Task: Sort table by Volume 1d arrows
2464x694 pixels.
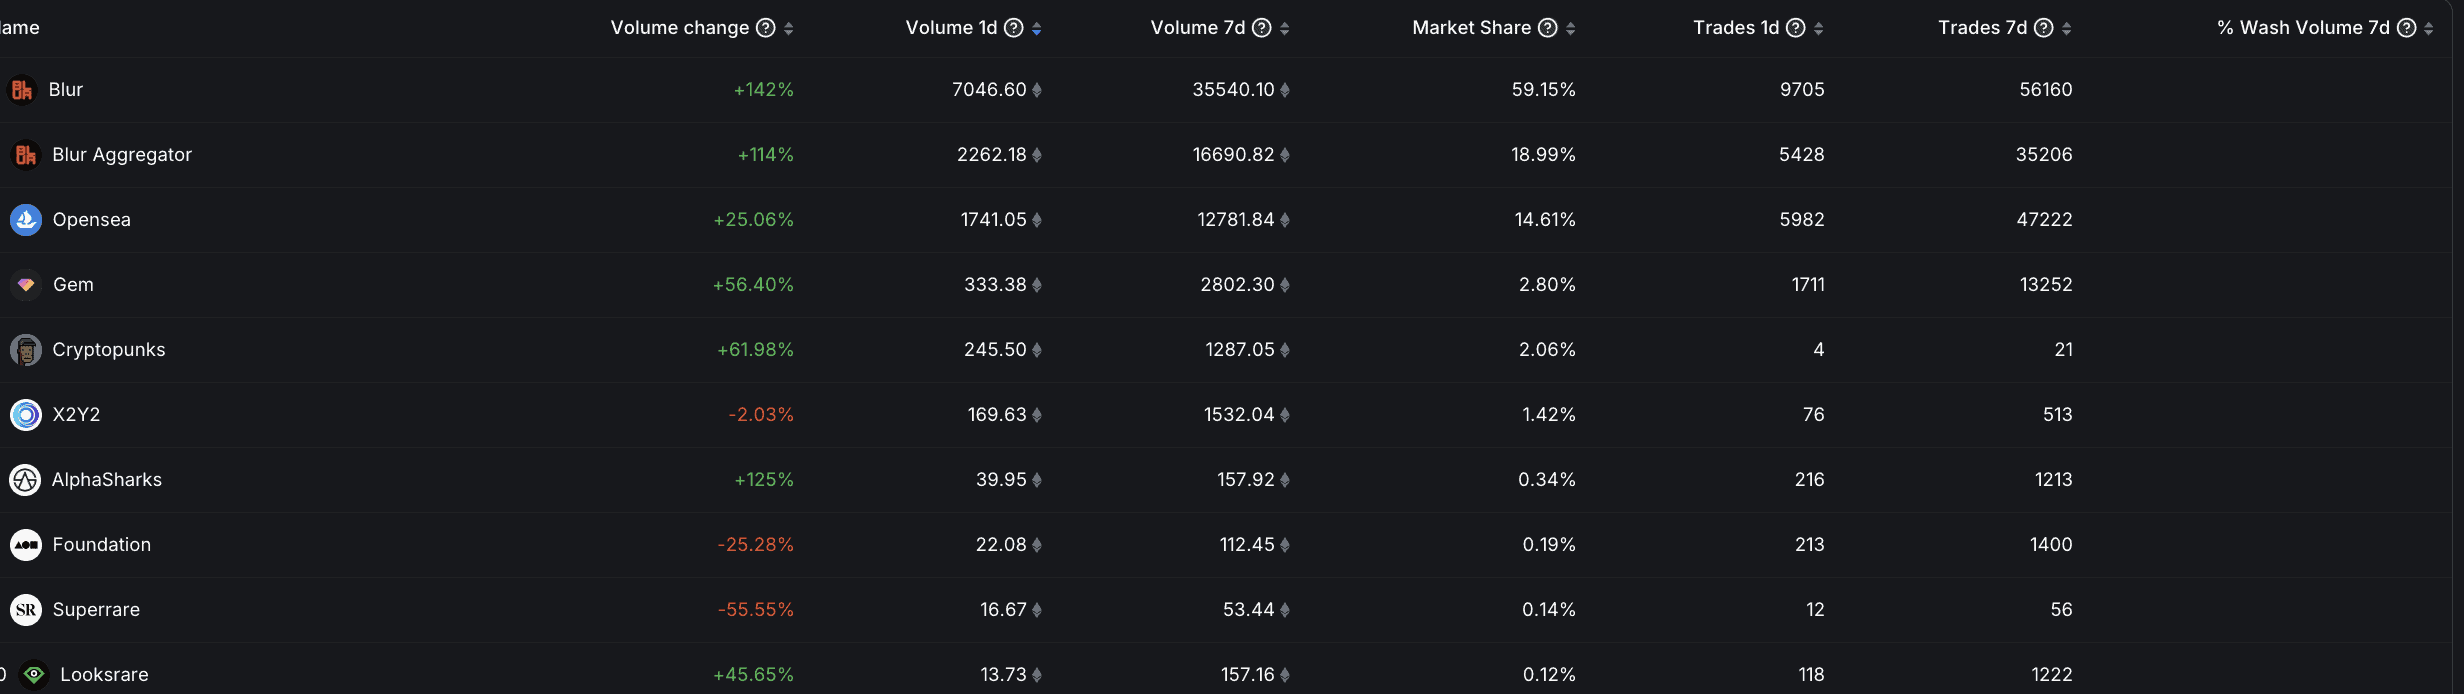Action: click(x=1037, y=29)
